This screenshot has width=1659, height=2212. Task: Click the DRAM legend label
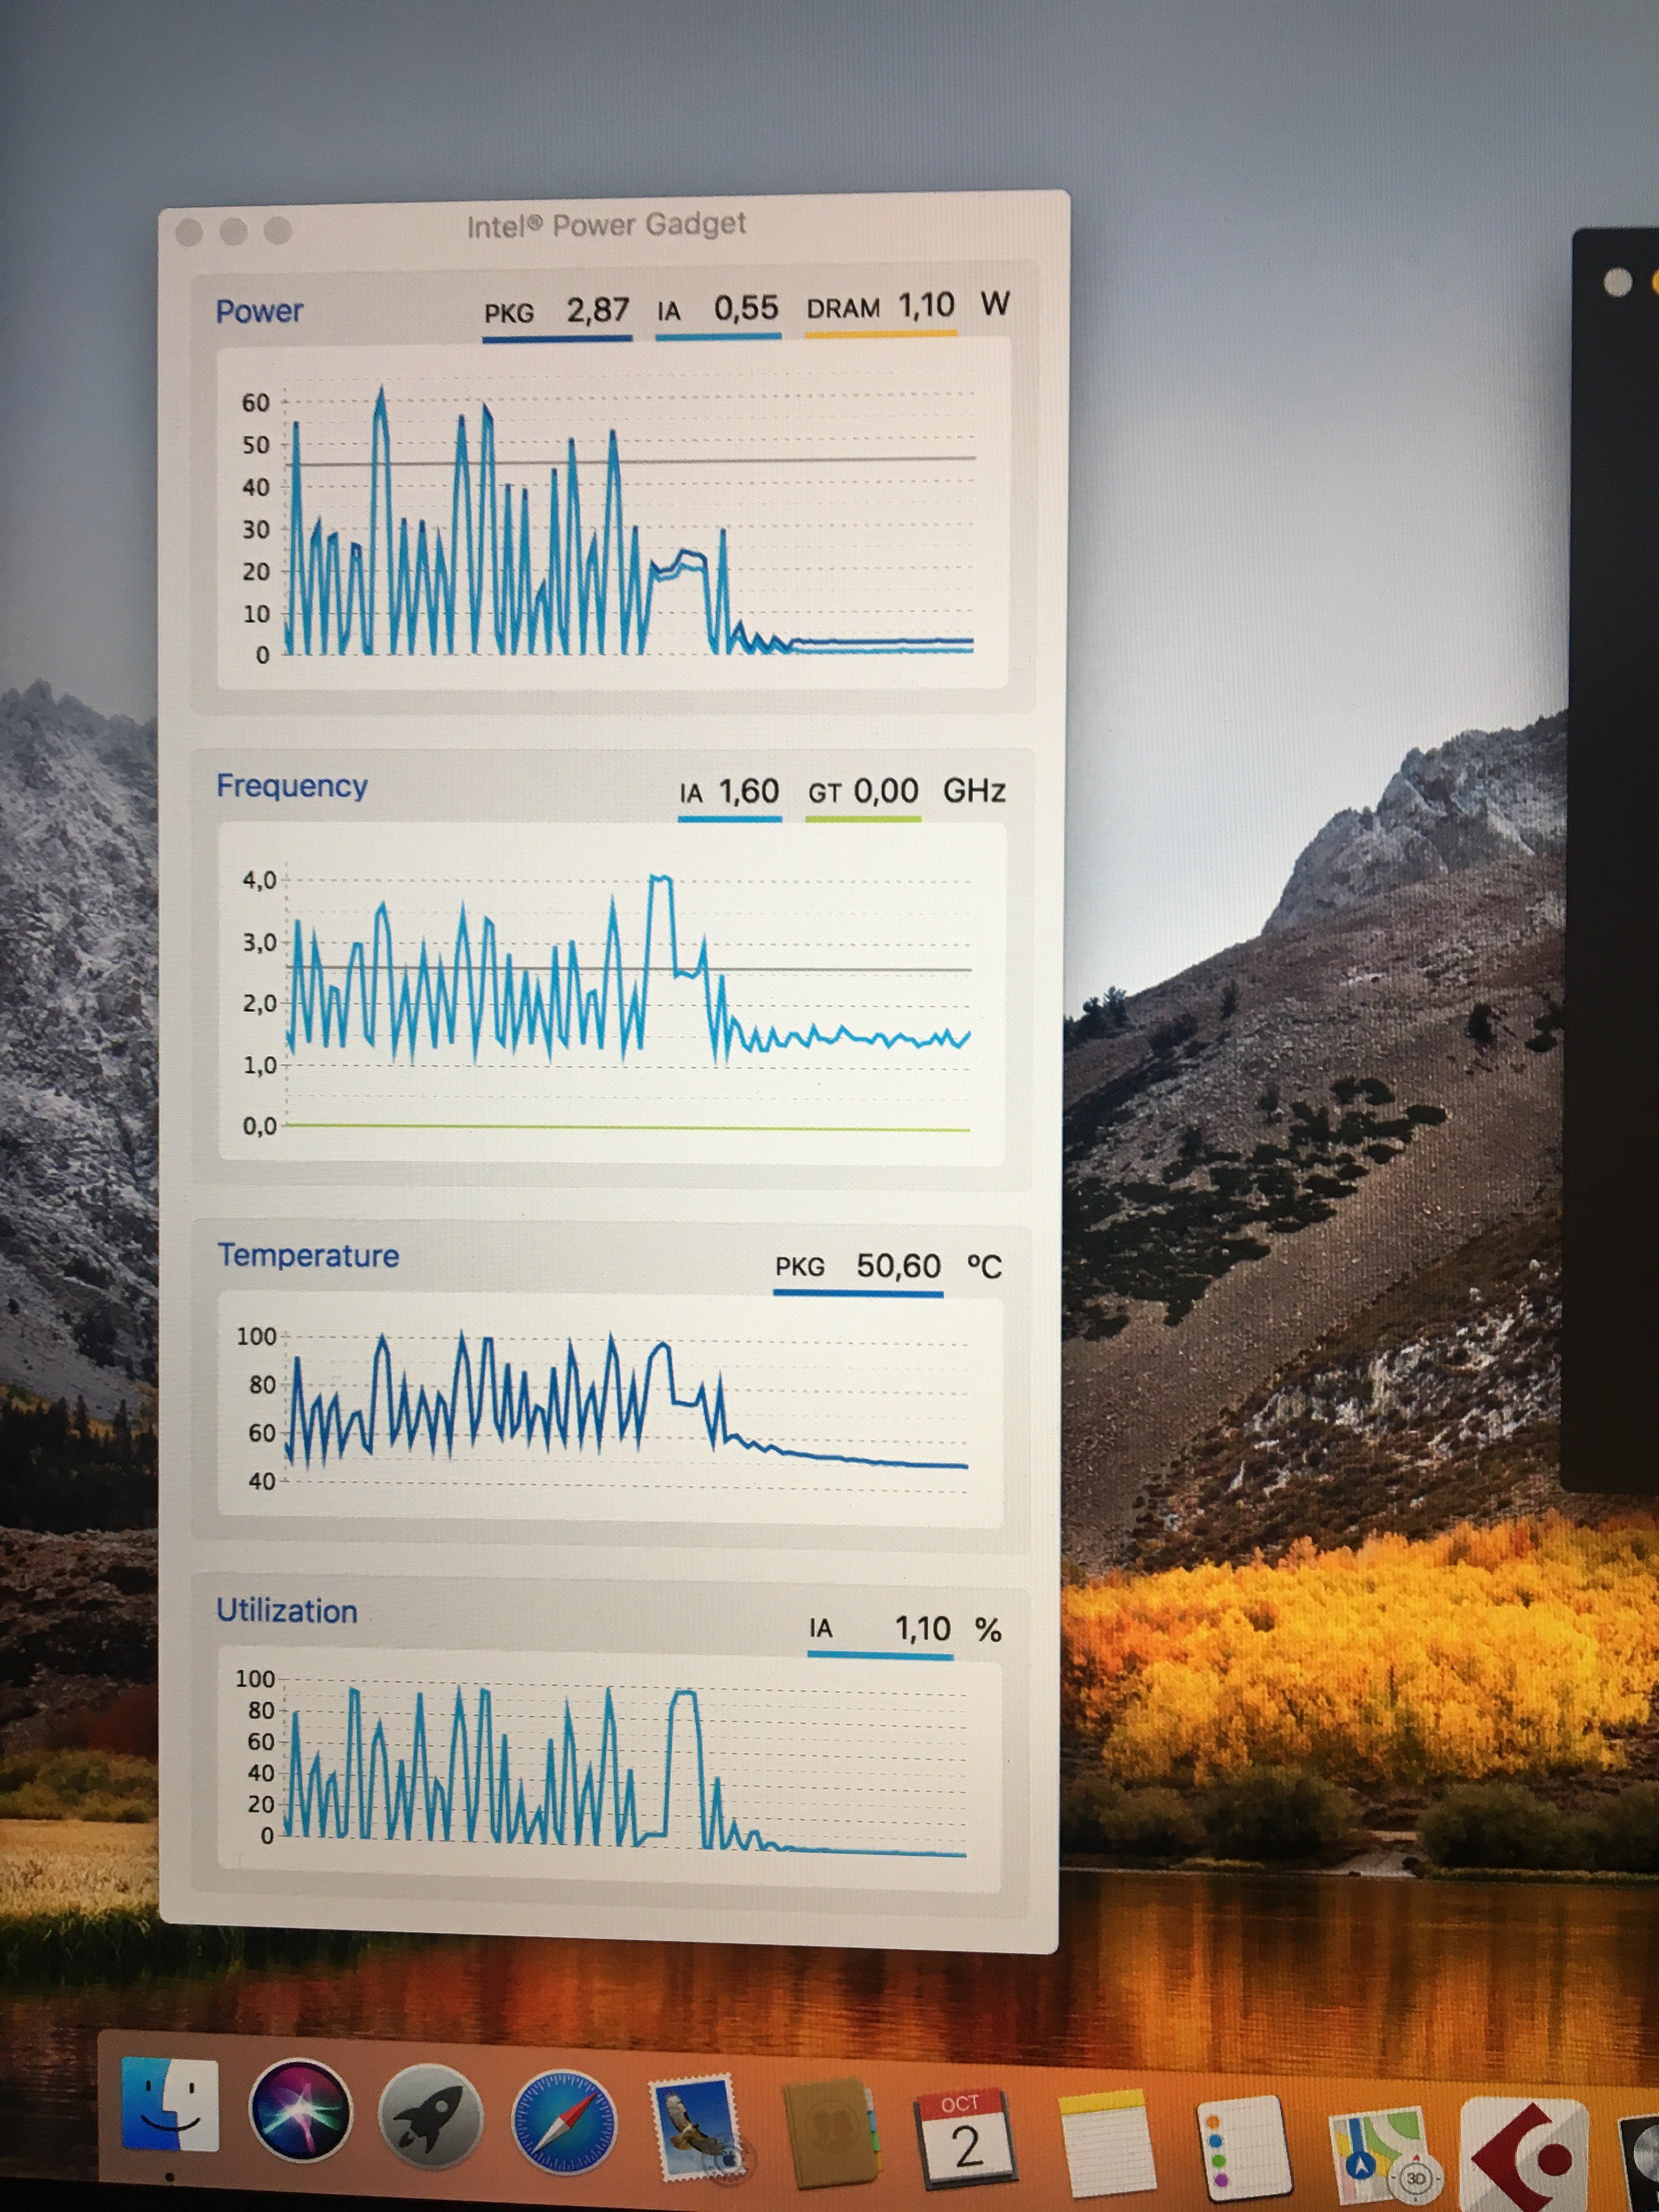click(x=843, y=308)
